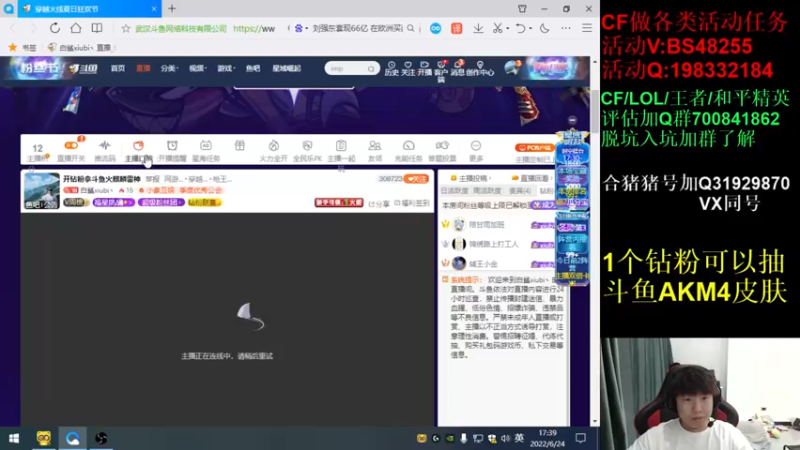Open 推流码 stream key tool
Image resolution: width=800 pixels, height=450 pixels.
click(x=105, y=151)
